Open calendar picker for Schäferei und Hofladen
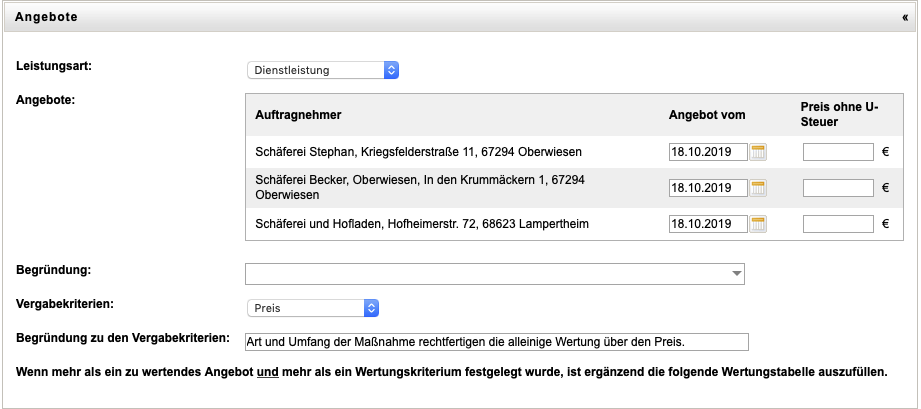The height and width of the screenshot is (409, 921). (x=759, y=224)
